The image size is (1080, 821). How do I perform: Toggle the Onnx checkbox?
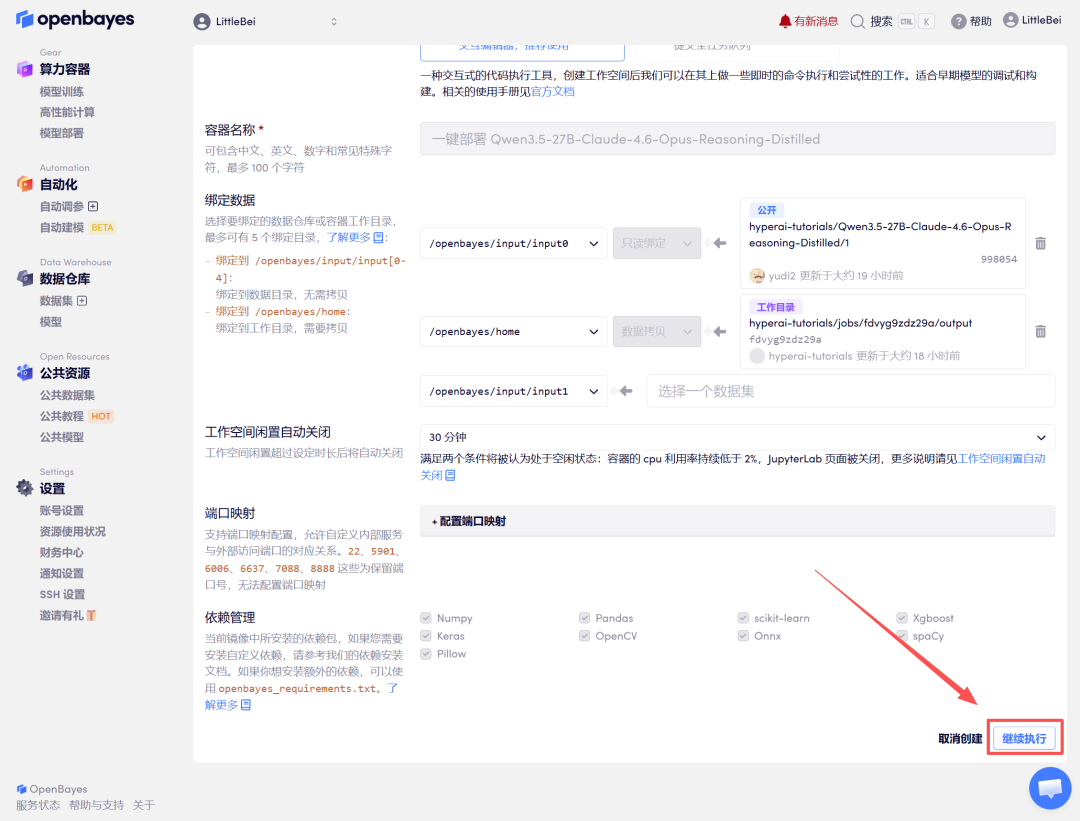pos(743,636)
